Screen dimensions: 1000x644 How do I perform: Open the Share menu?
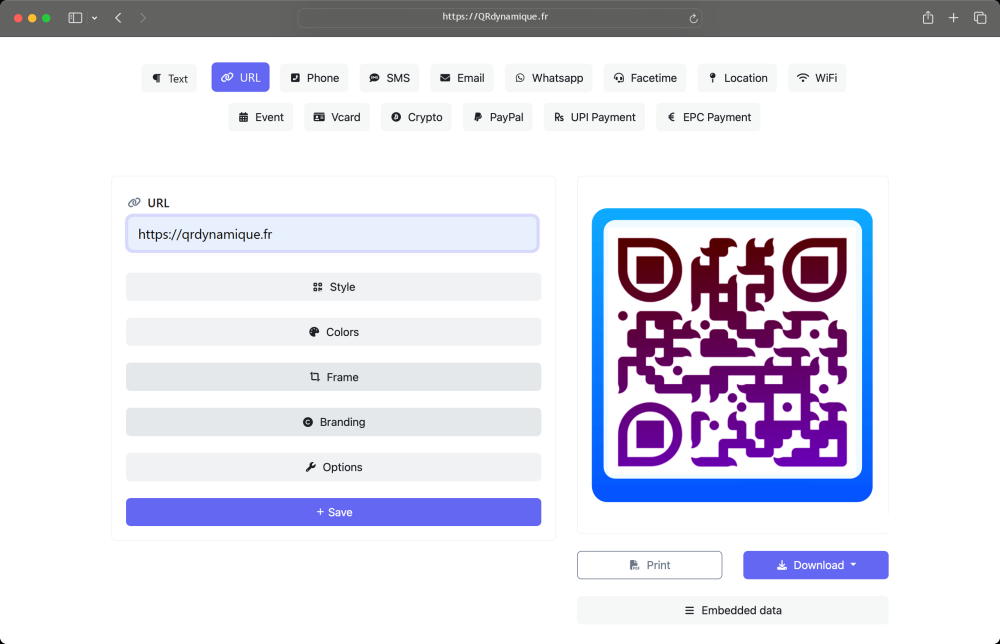928,18
